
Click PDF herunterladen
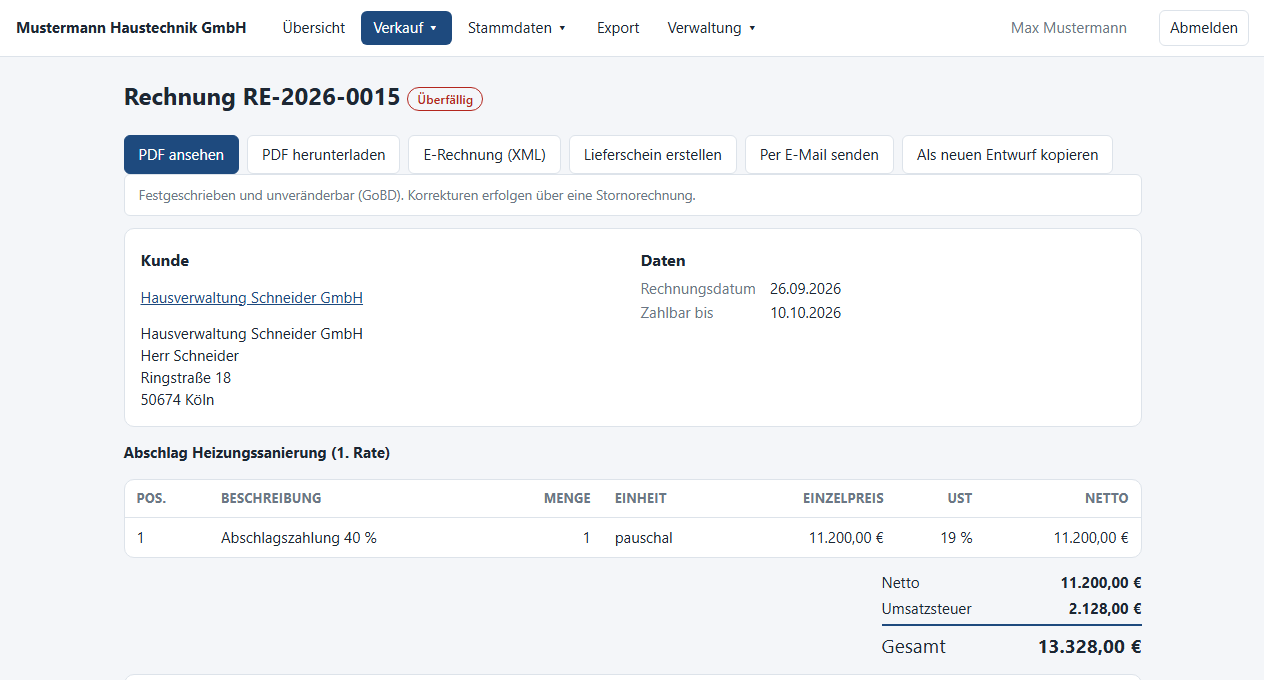(324, 155)
